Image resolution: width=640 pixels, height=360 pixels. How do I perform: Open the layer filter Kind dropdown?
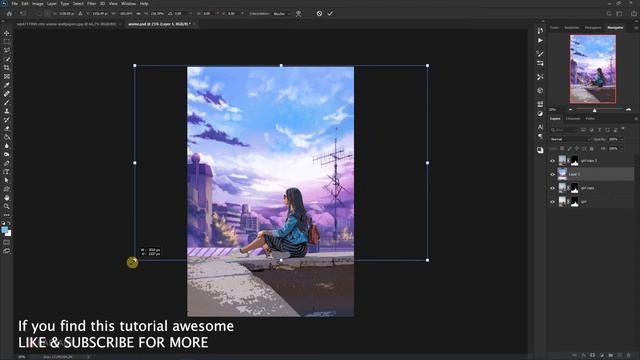563,130
